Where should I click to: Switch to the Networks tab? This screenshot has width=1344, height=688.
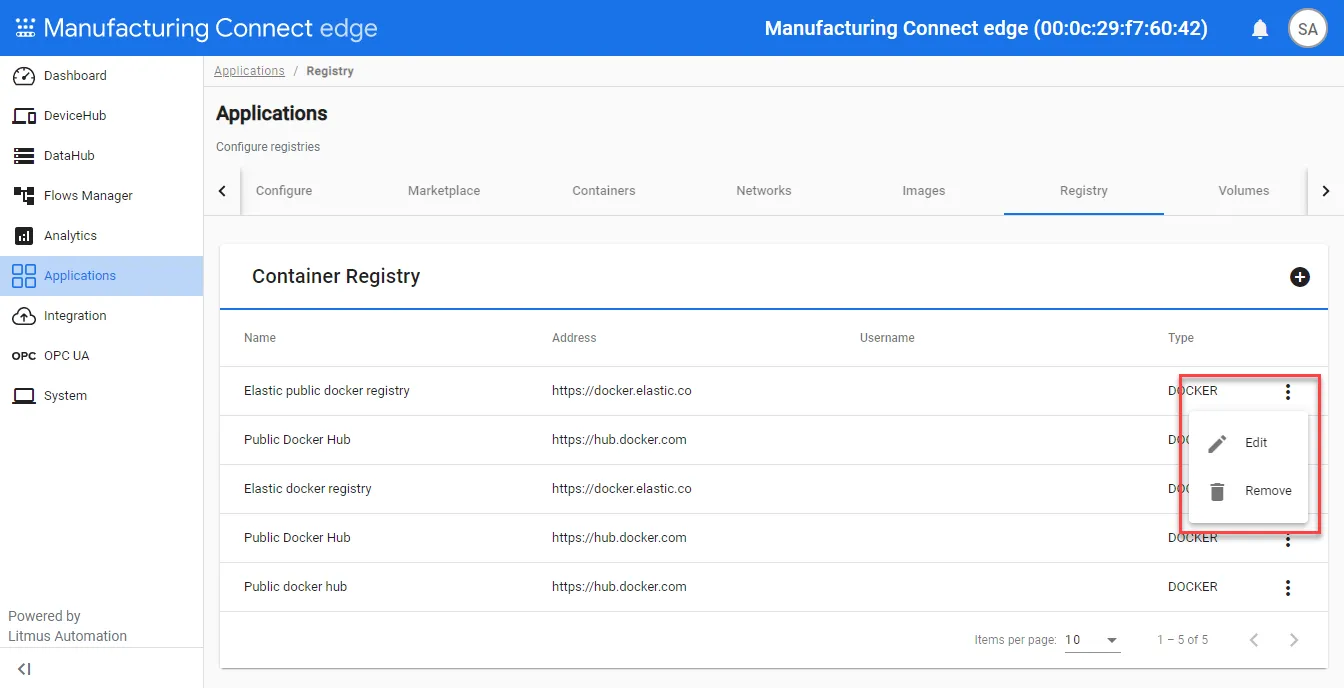[x=764, y=191]
